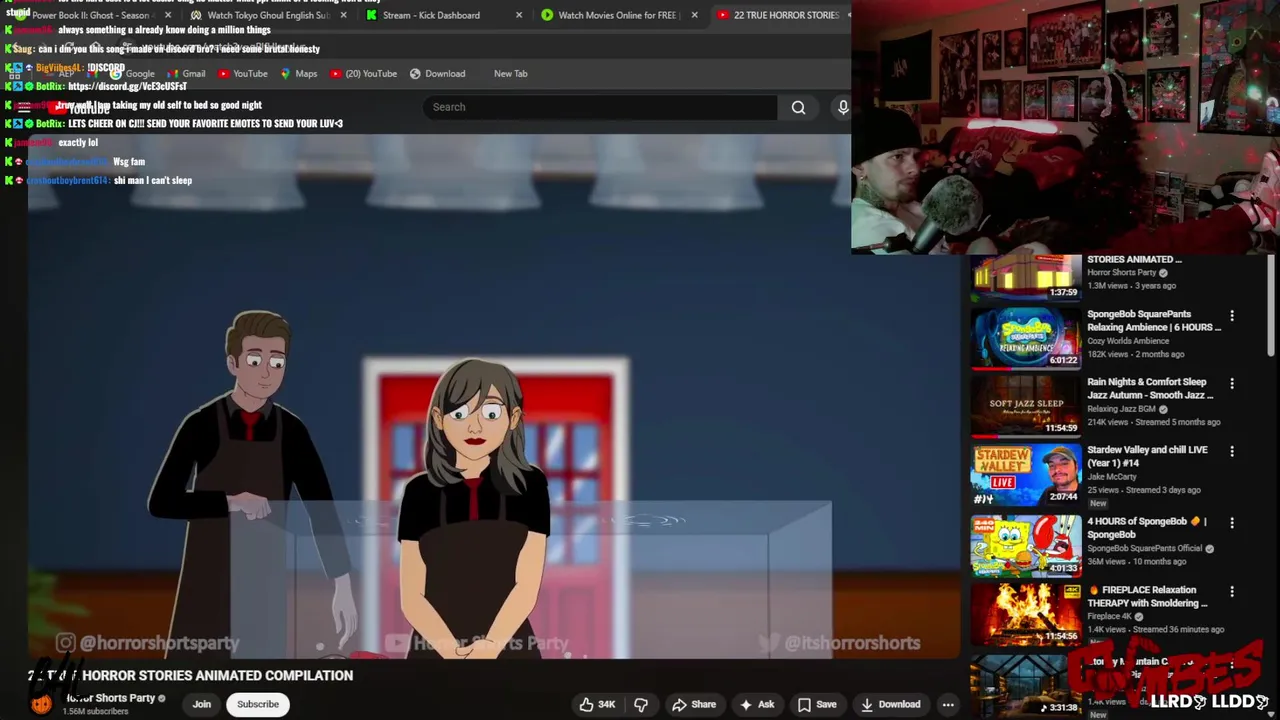Screen dimensions: 1280x720
Task: Click into the YouTube Search field
Action: pyautogui.click(x=600, y=107)
